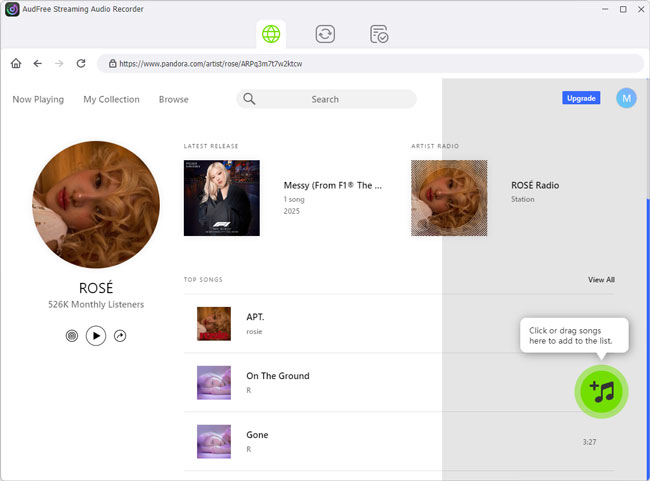
Task: Click the pandora.com URL address field
Action: click(370, 63)
